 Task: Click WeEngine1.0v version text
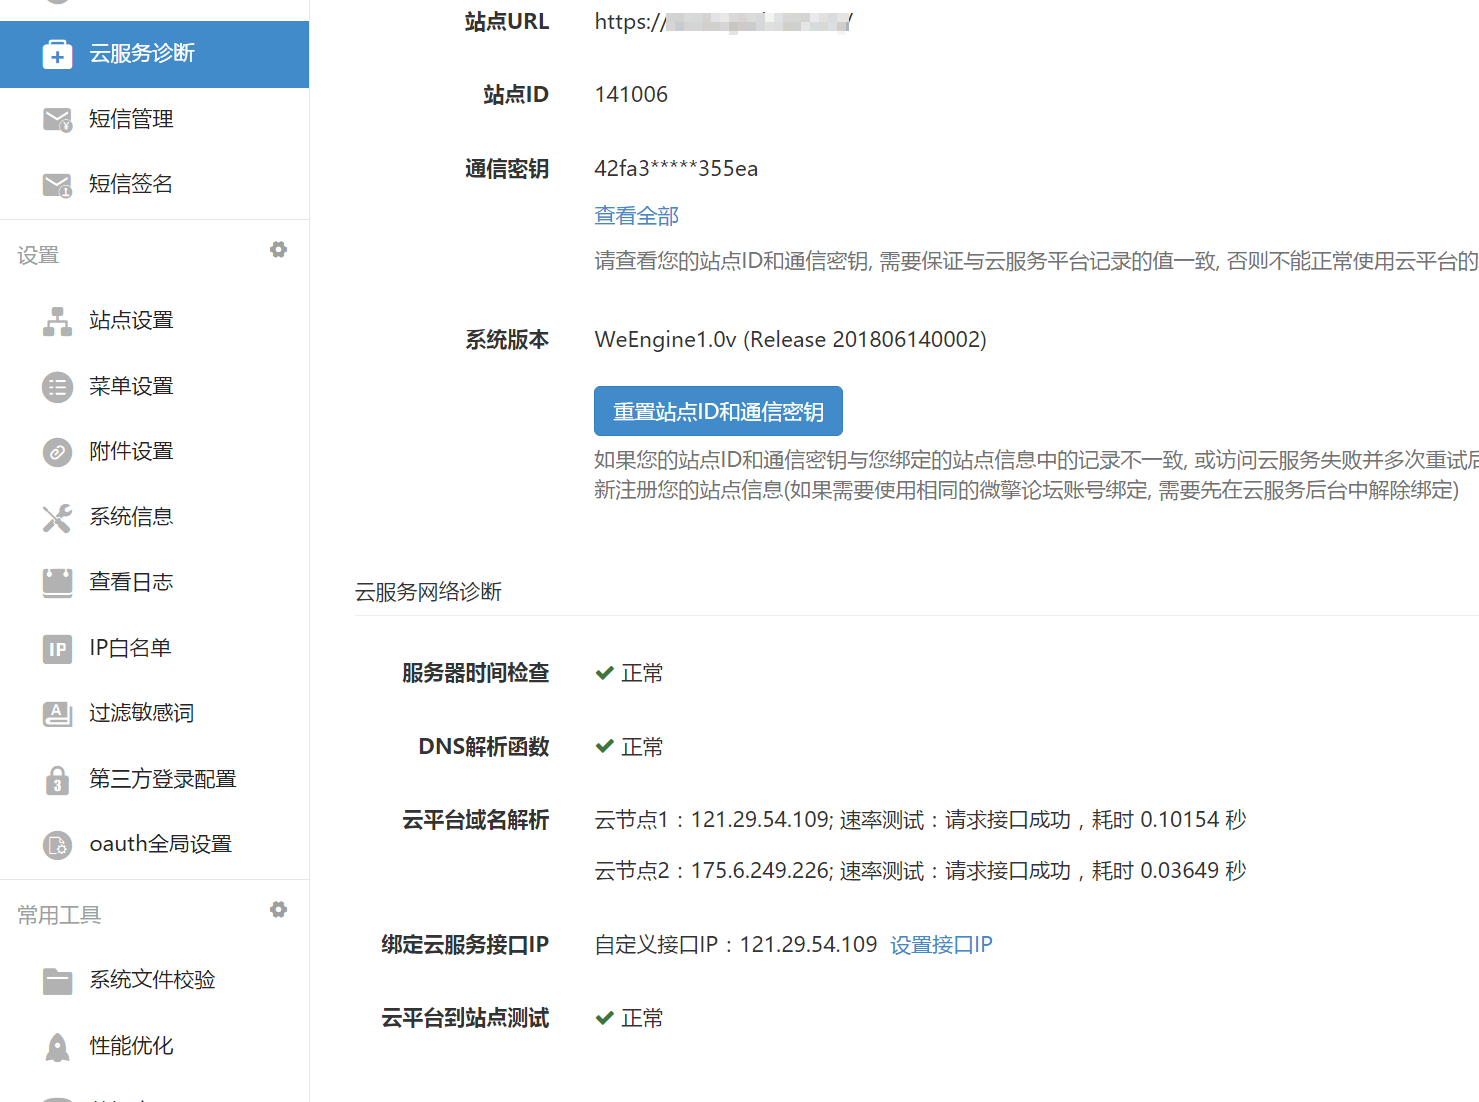[790, 340]
